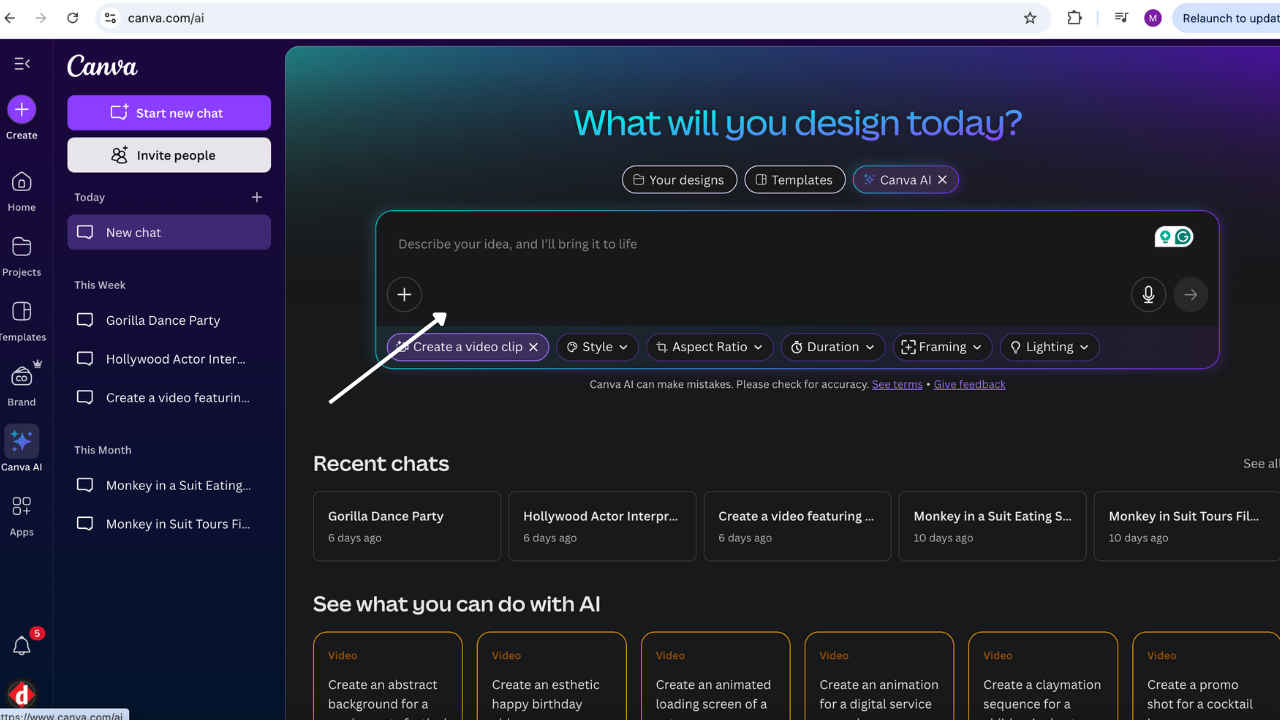Image resolution: width=1280 pixels, height=720 pixels.
Task: Collapse the sidebar menu icon
Action: coord(22,64)
